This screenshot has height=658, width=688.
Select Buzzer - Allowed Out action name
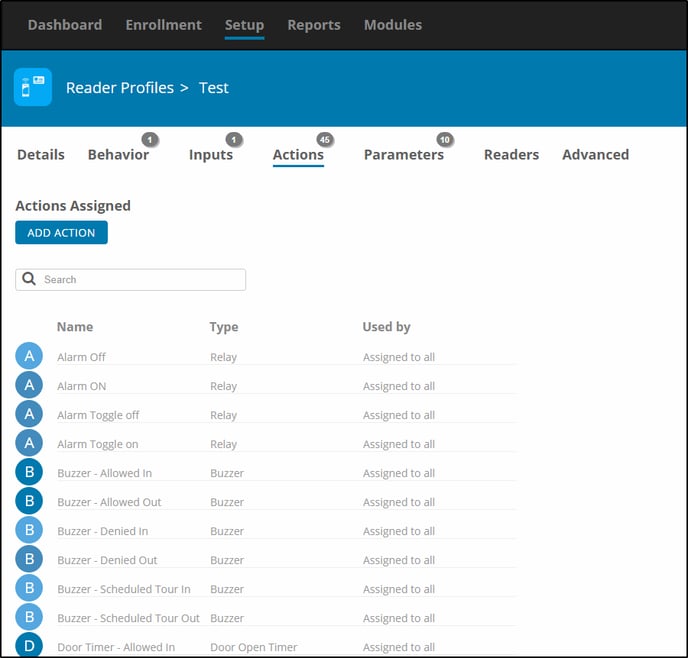click(x=109, y=502)
